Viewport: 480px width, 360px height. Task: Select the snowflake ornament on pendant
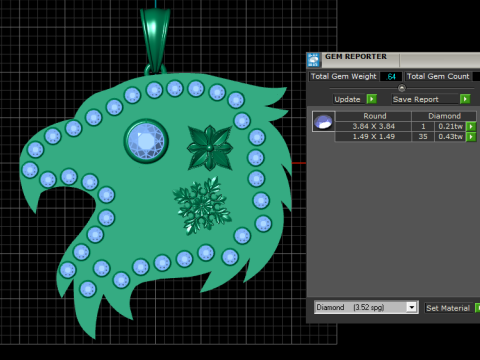click(x=202, y=205)
